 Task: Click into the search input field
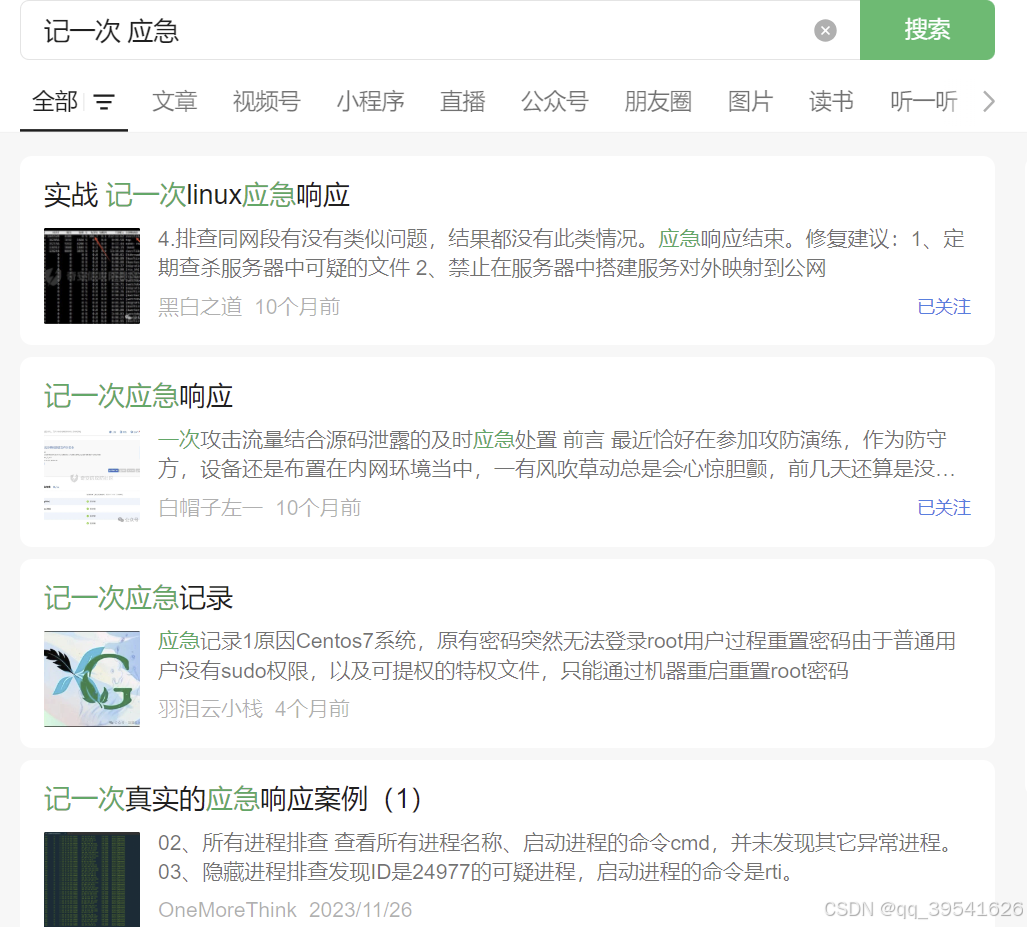click(420, 31)
